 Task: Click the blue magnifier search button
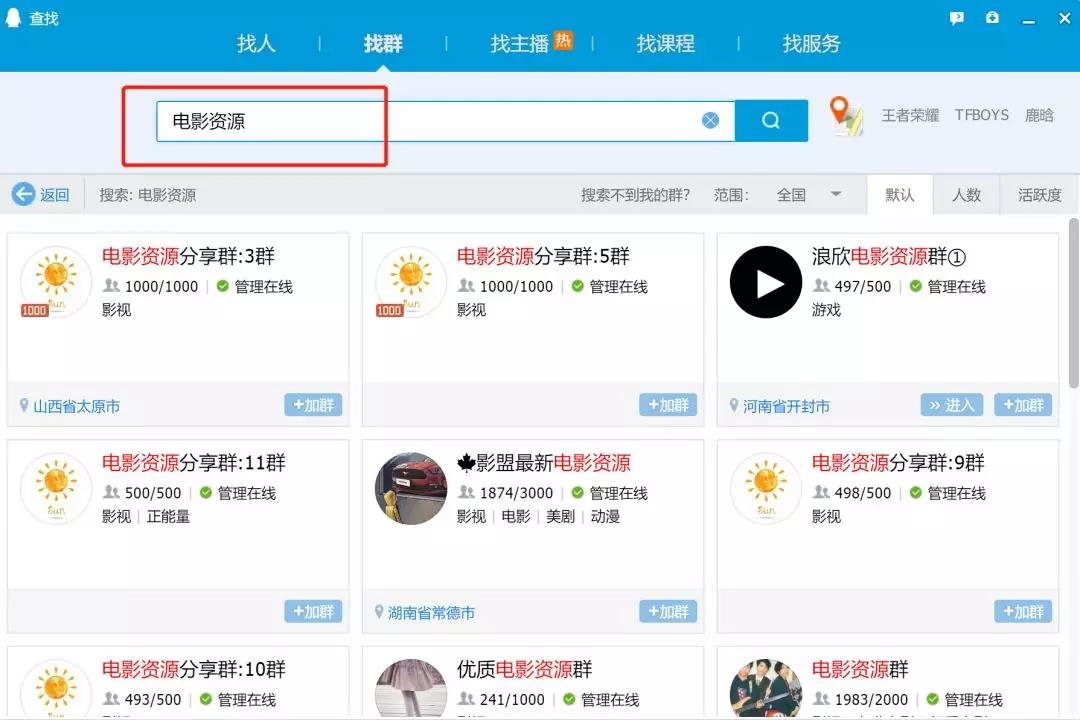771,121
